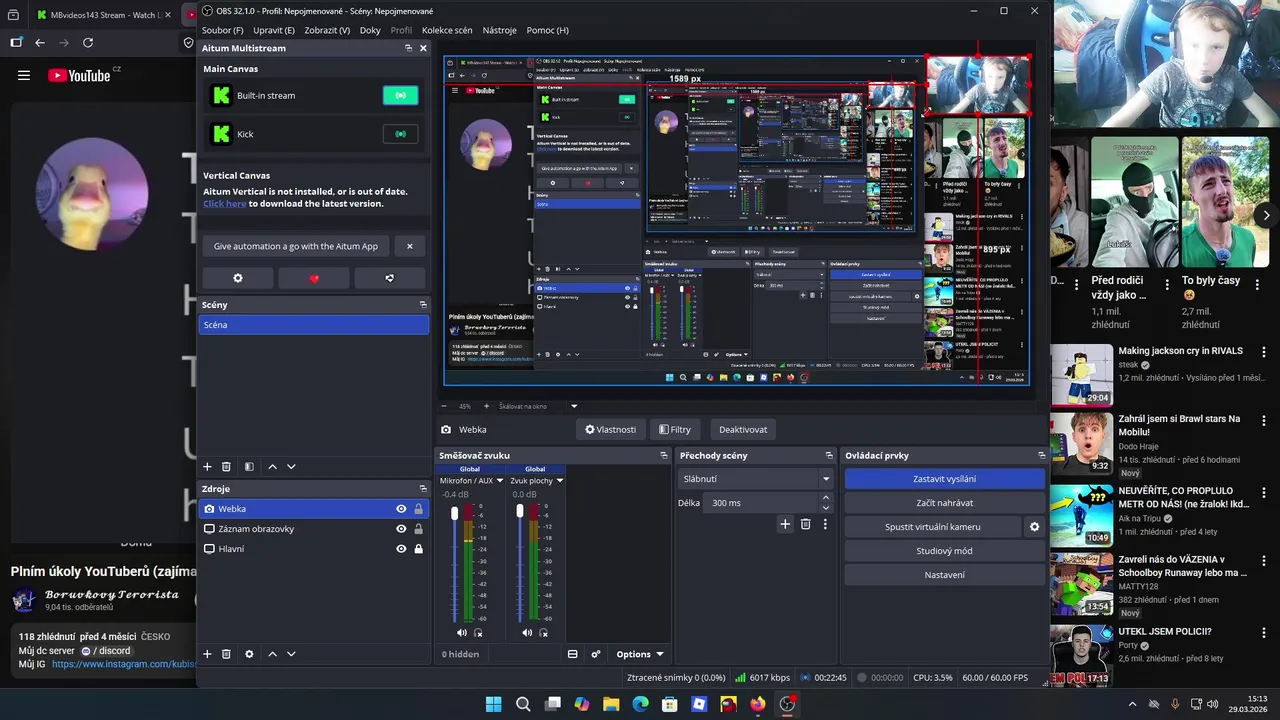The width and height of the screenshot is (1280, 720).
Task: Open Vlastnosti for Webka source
Action: tap(611, 430)
